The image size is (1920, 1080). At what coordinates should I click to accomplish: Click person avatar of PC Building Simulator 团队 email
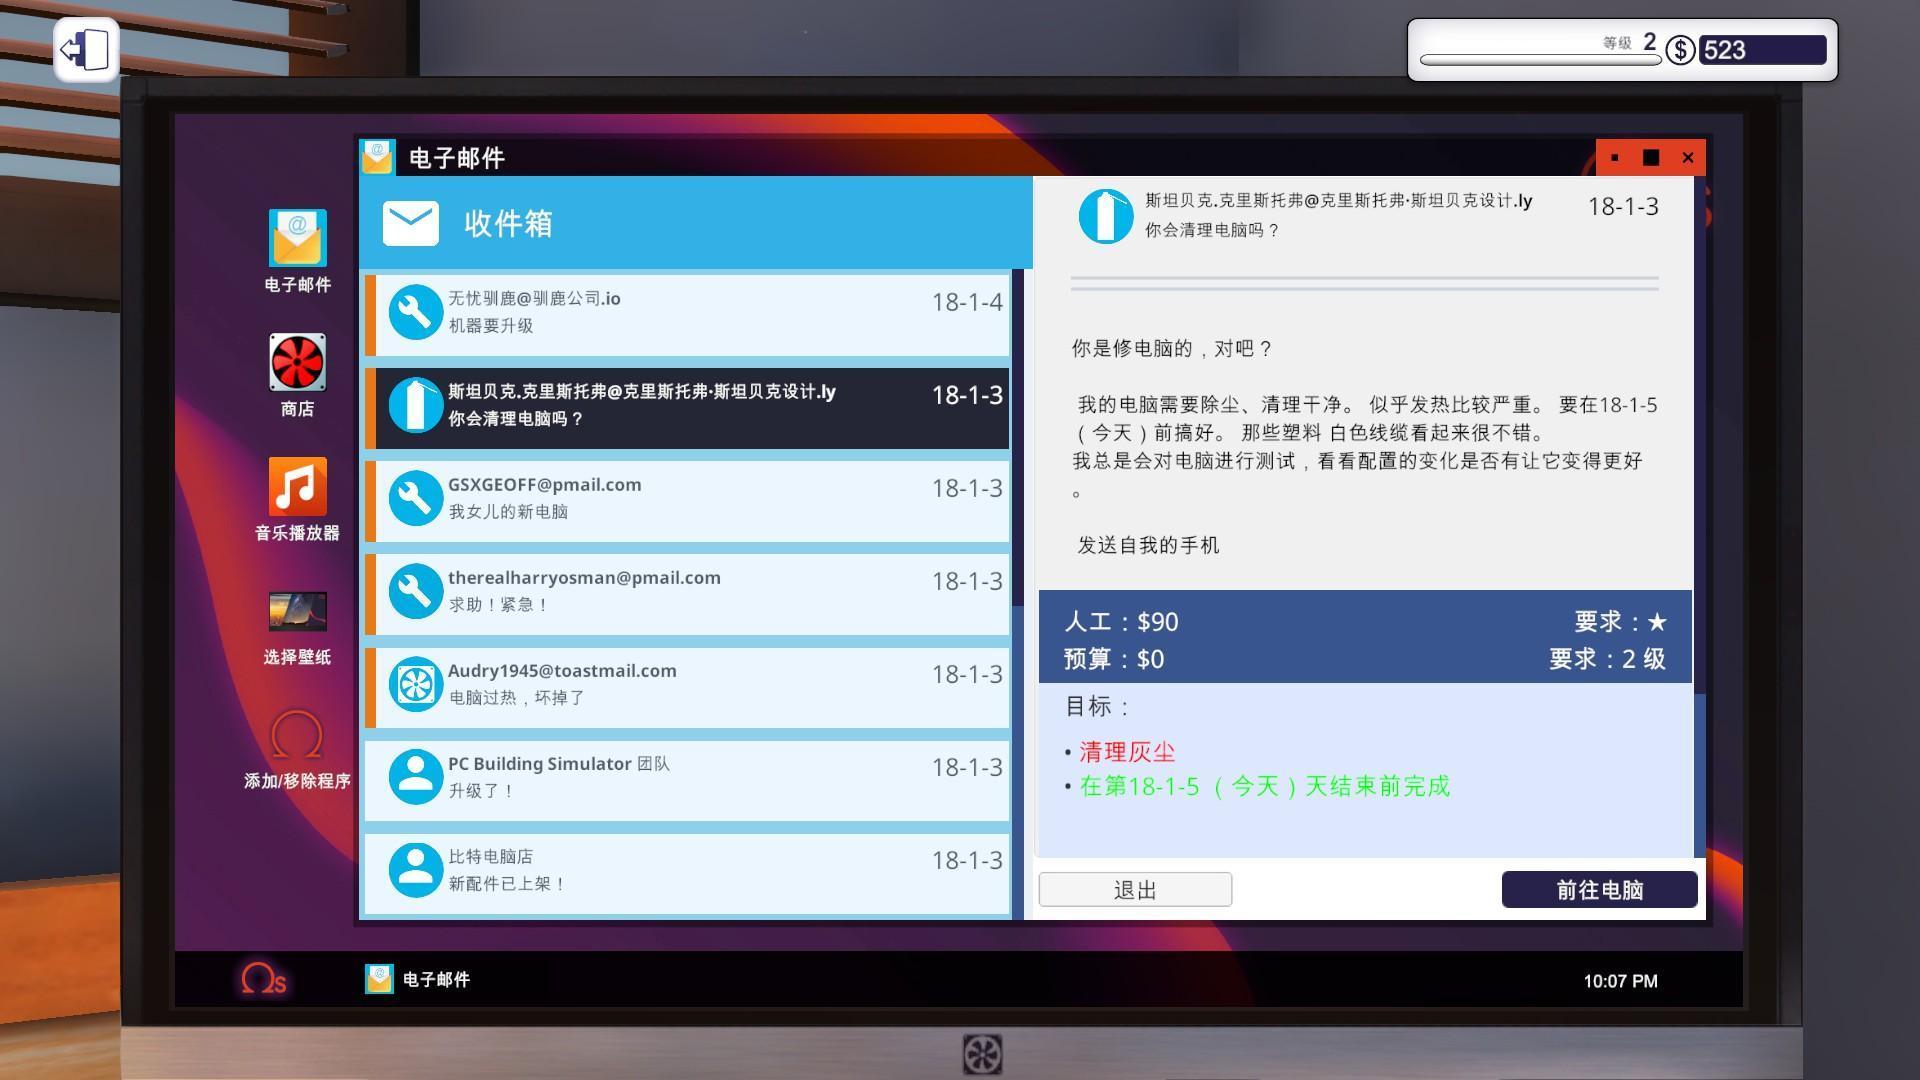(415, 777)
